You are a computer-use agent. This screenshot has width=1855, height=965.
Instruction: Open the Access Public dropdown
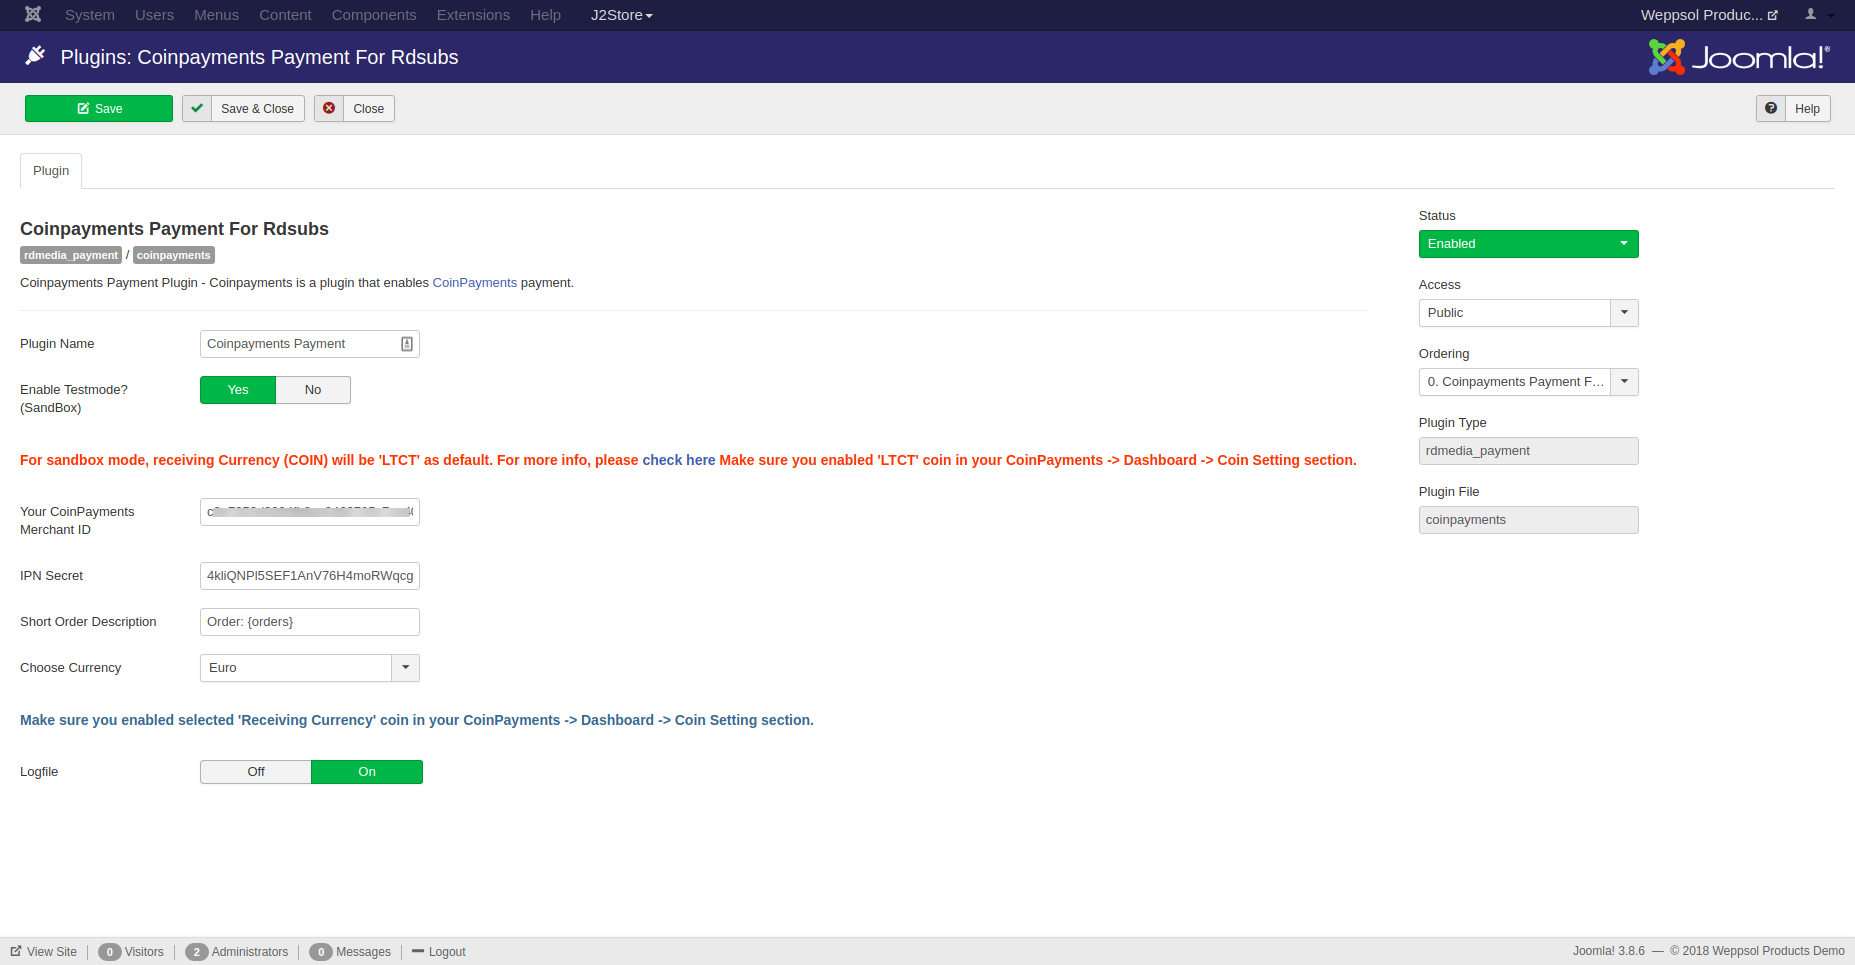(1528, 313)
